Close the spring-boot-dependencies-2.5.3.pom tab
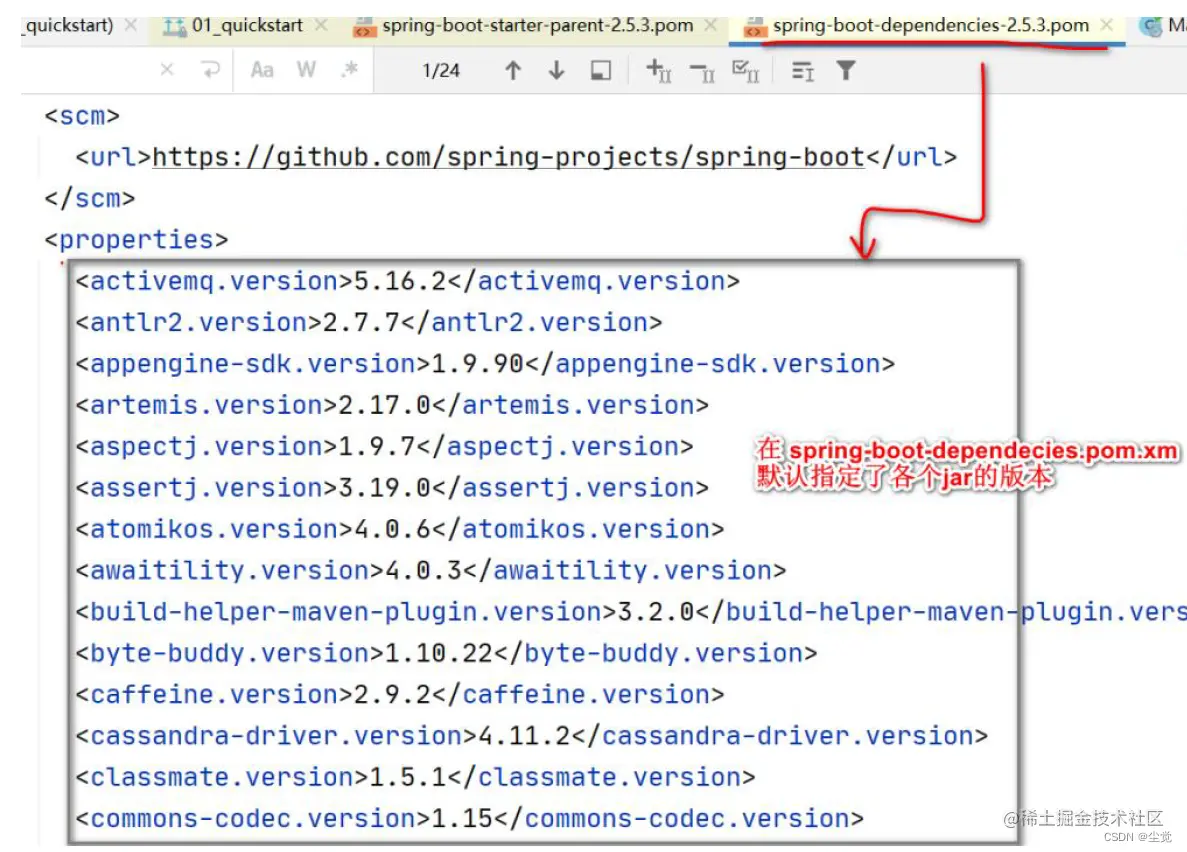Viewport: 1187px width, 852px height. 1106,26
